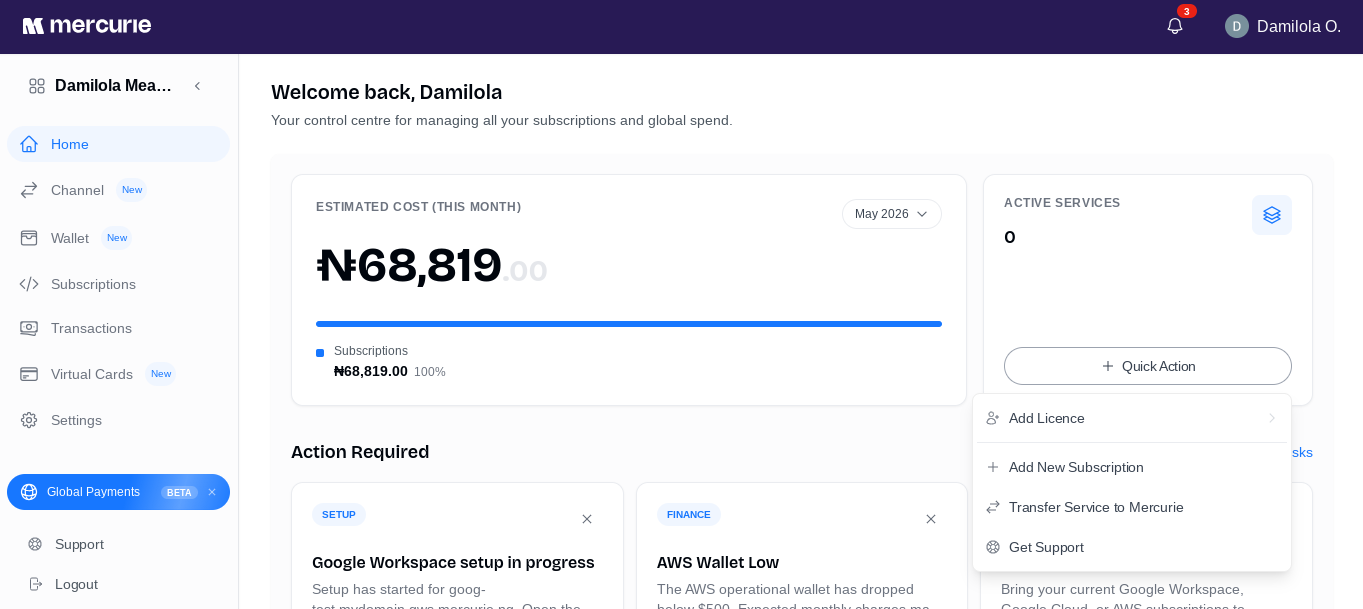
Task: Dismiss the Google Workspace setup card
Action: (x=587, y=519)
